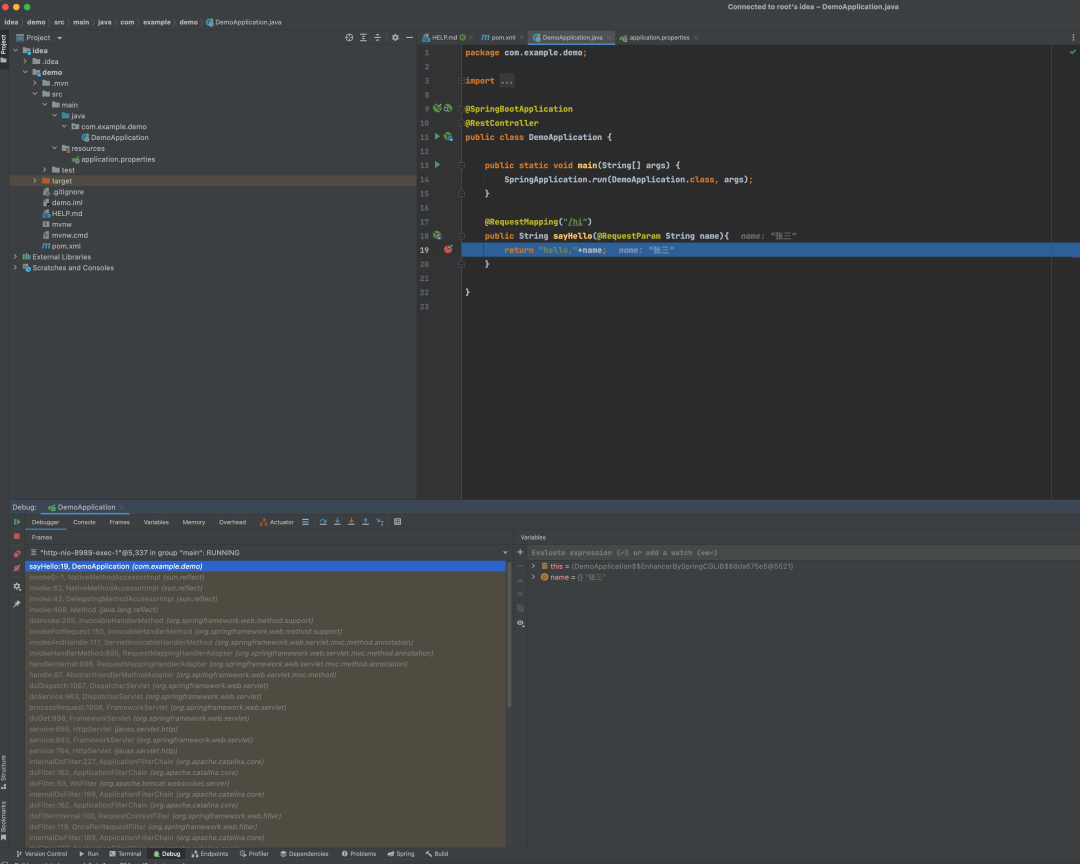Expand Scratches and Consoles node
1080x864 pixels.
16,268
